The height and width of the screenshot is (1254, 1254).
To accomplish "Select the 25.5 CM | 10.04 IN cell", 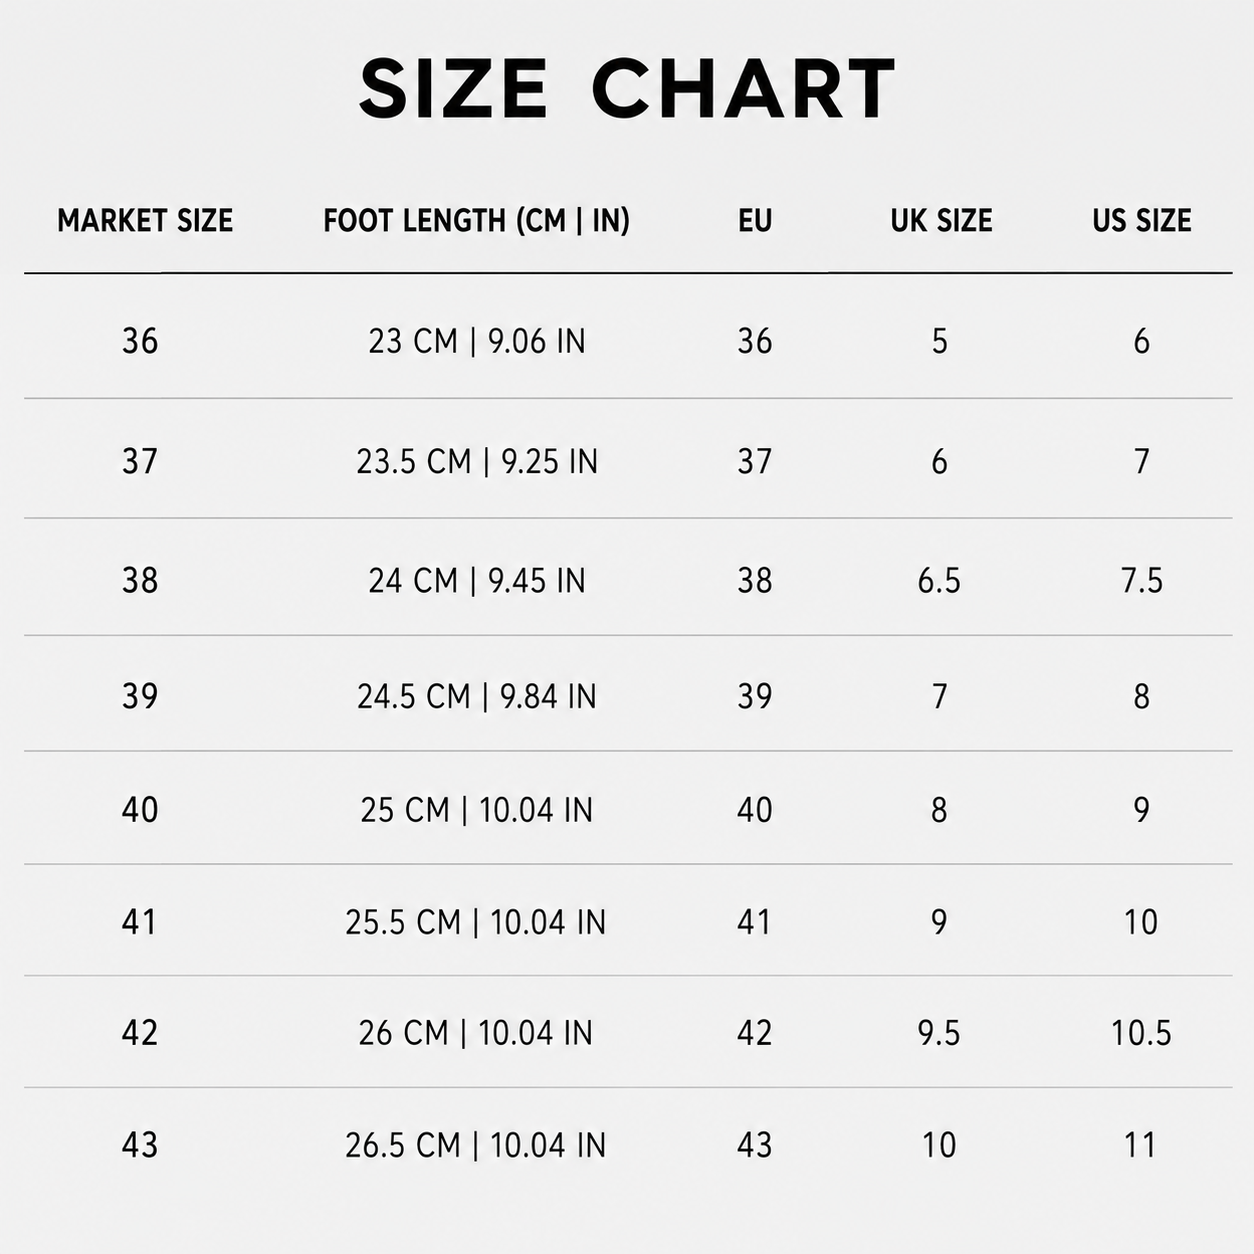I will pyautogui.click(x=476, y=922).
